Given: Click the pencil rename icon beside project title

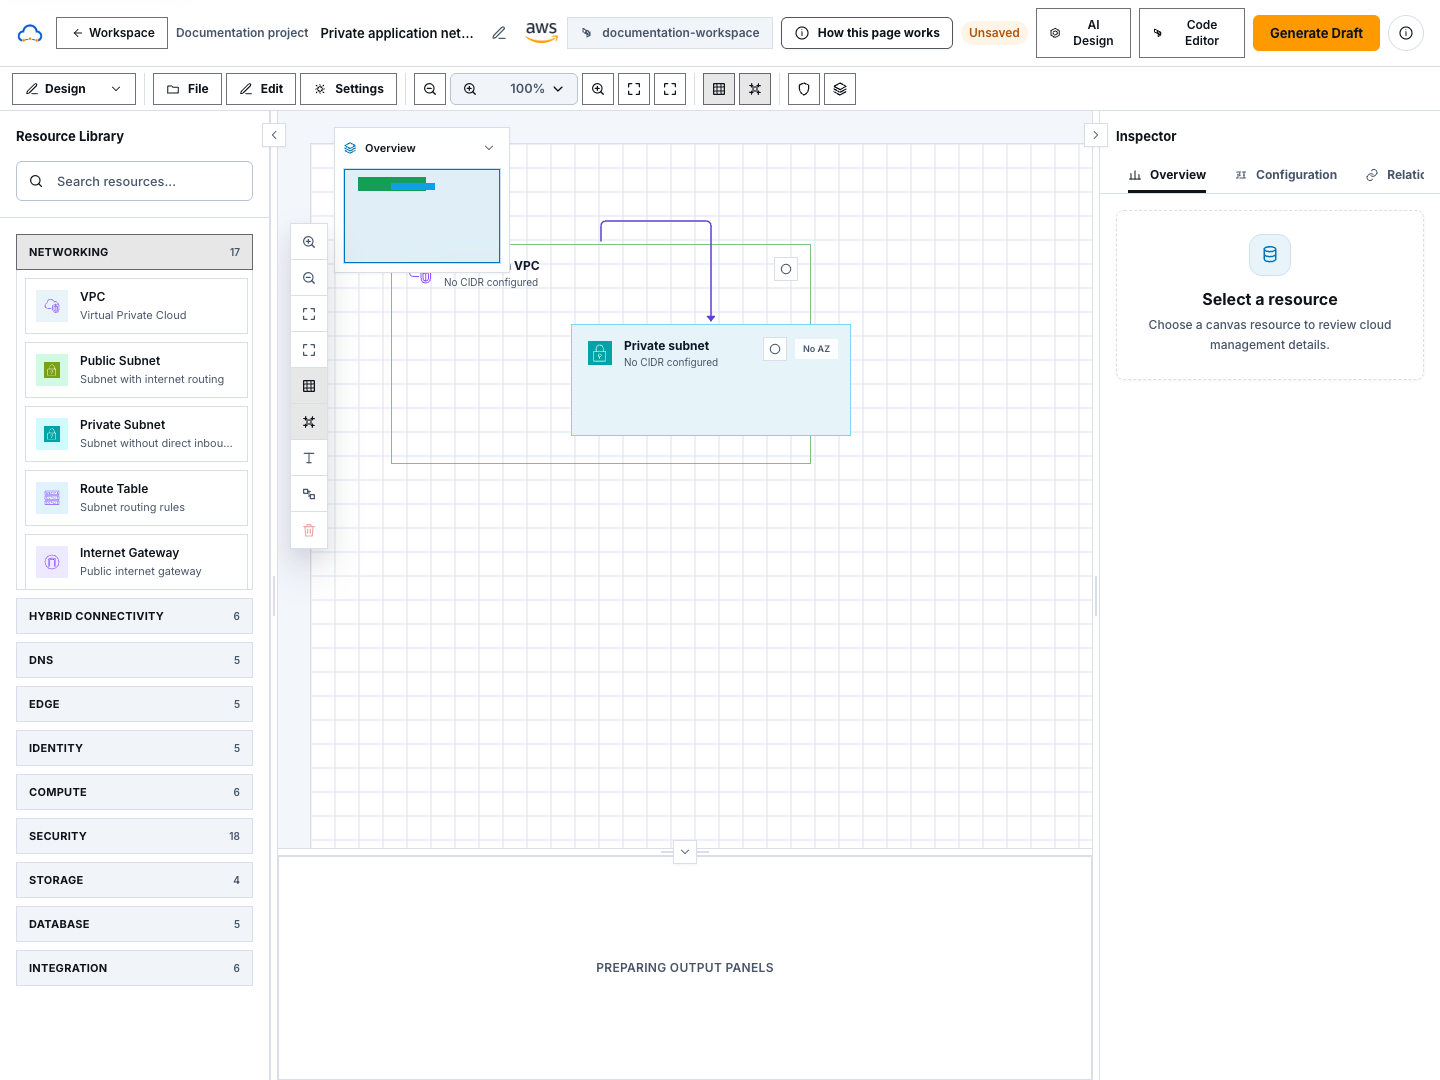Looking at the screenshot, I should pyautogui.click(x=499, y=33).
